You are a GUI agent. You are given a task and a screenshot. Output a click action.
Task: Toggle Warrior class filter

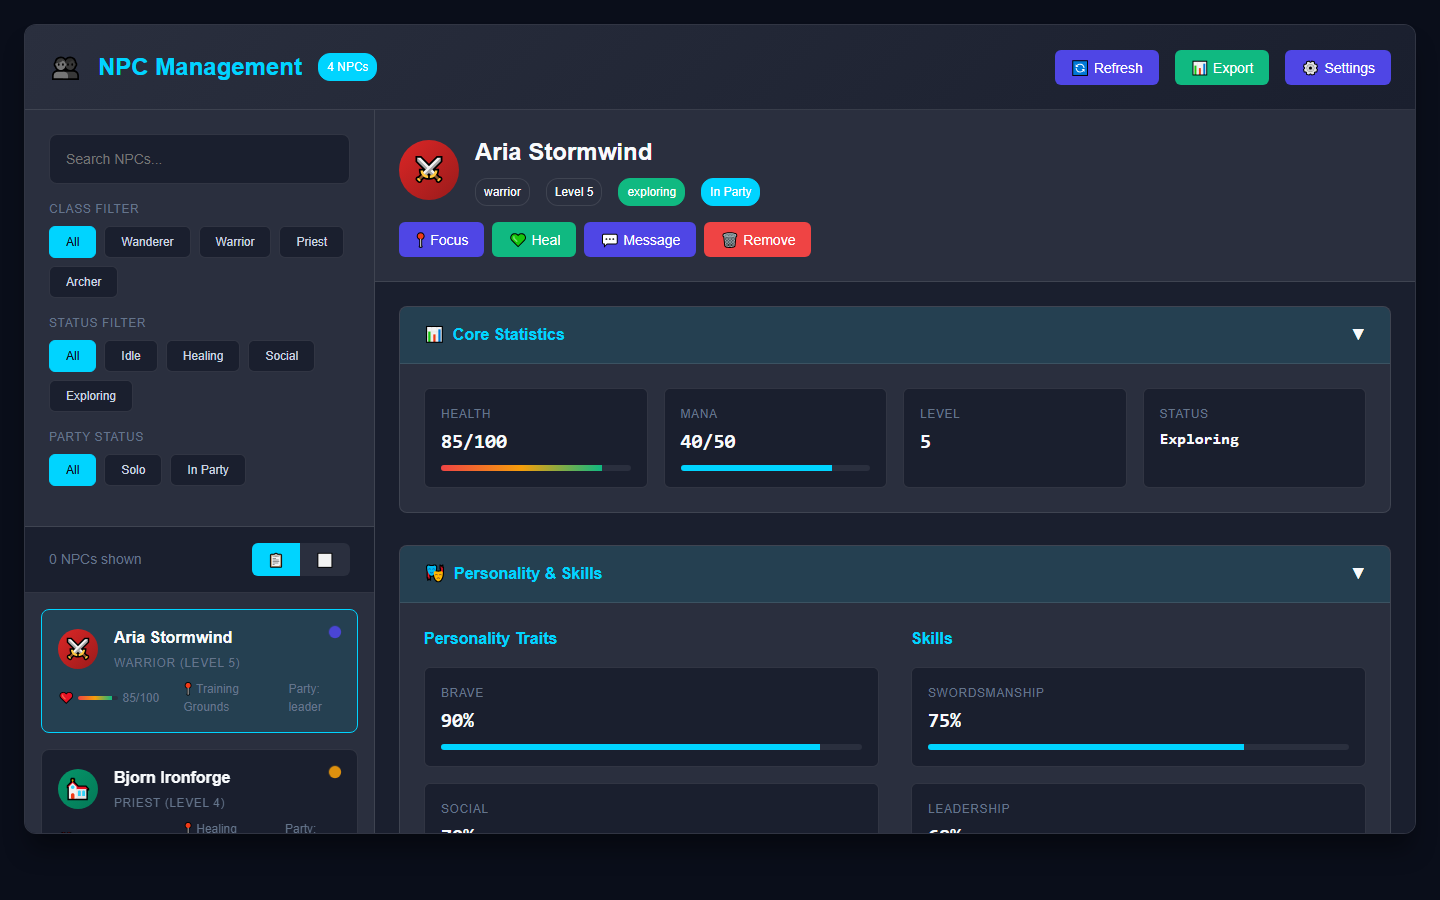pyautogui.click(x=235, y=242)
